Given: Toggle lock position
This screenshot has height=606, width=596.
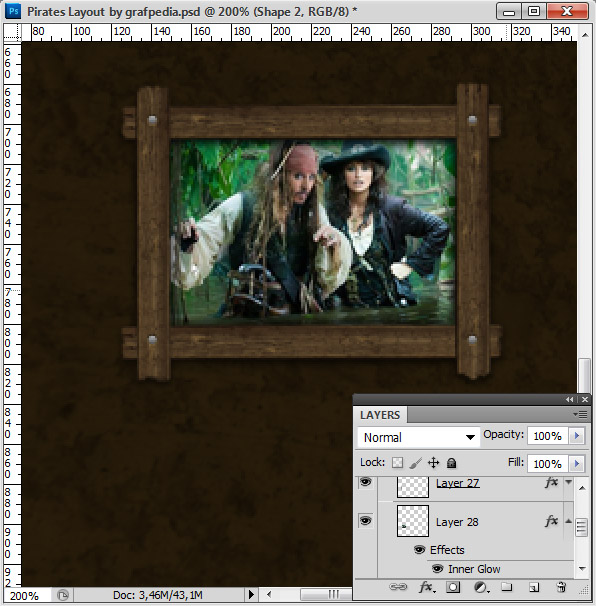Looking at the screenshot, I should [x=434, y=463].
